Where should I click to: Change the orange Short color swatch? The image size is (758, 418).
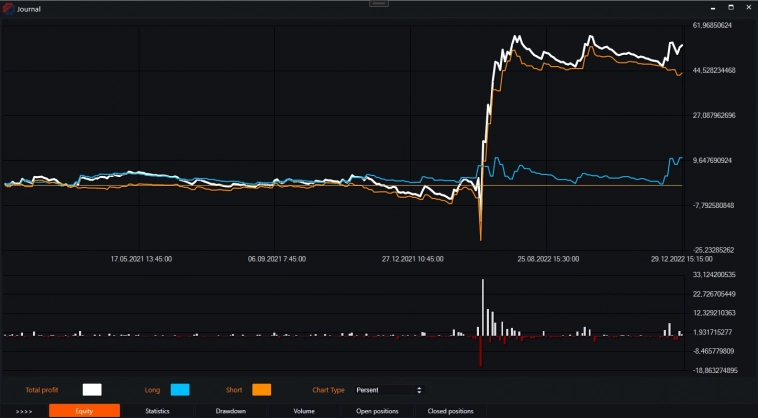pos(262,390)
